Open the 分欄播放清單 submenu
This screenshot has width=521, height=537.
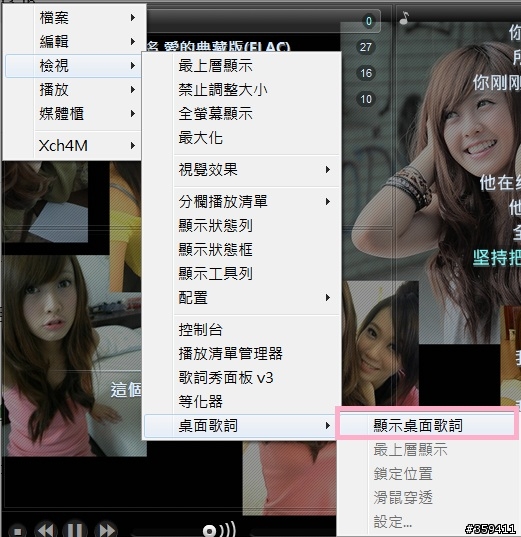click(x=241, y=201)
